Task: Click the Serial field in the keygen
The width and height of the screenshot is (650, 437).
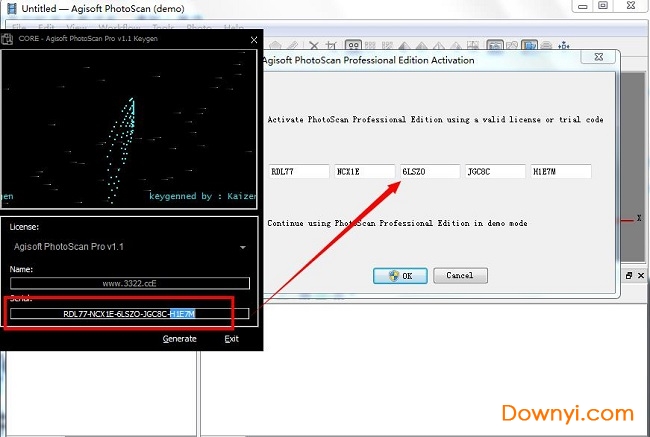Action: coord(129,314)
